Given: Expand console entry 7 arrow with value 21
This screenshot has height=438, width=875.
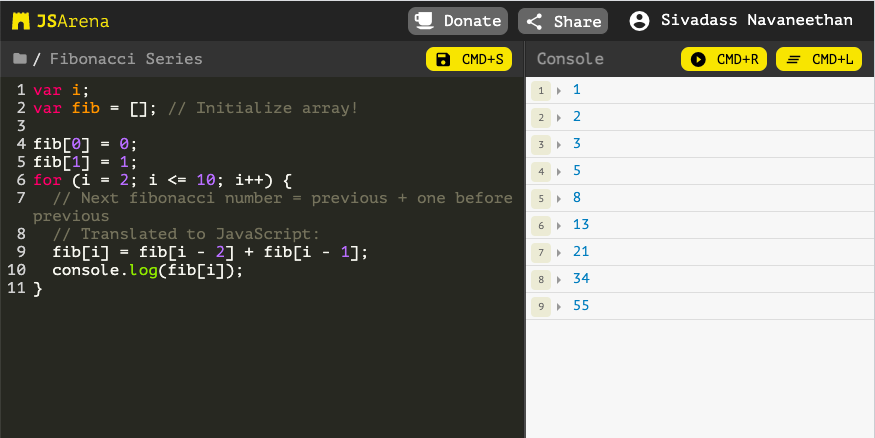Looking at the screenshot, I should coord(559,252).
